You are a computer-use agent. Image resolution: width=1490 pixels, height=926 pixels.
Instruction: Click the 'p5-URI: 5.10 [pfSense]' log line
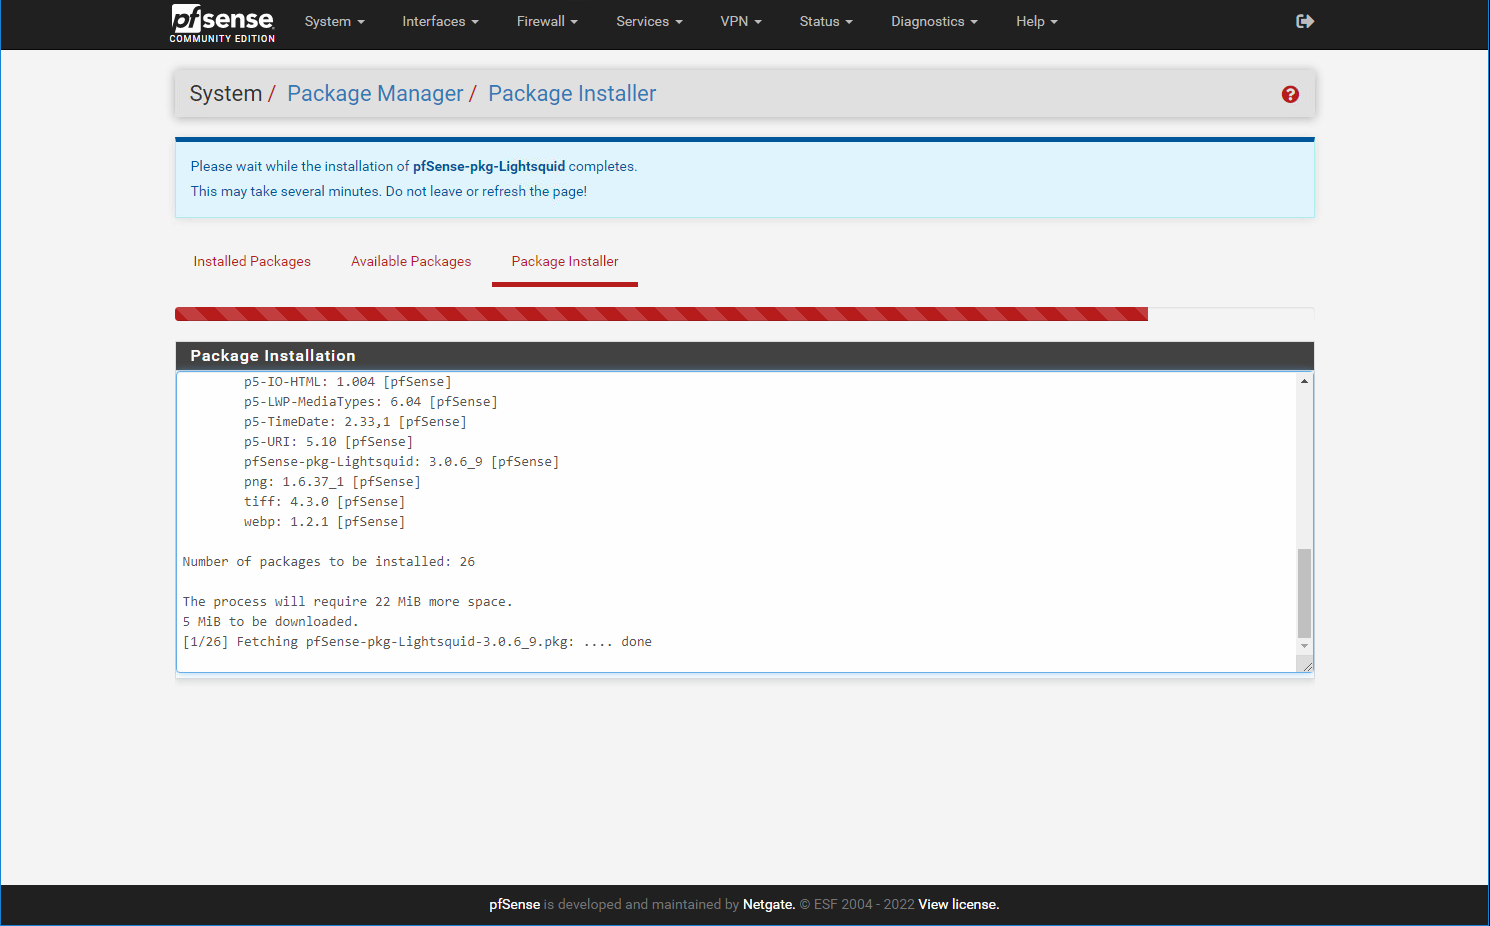click(328, 442)
